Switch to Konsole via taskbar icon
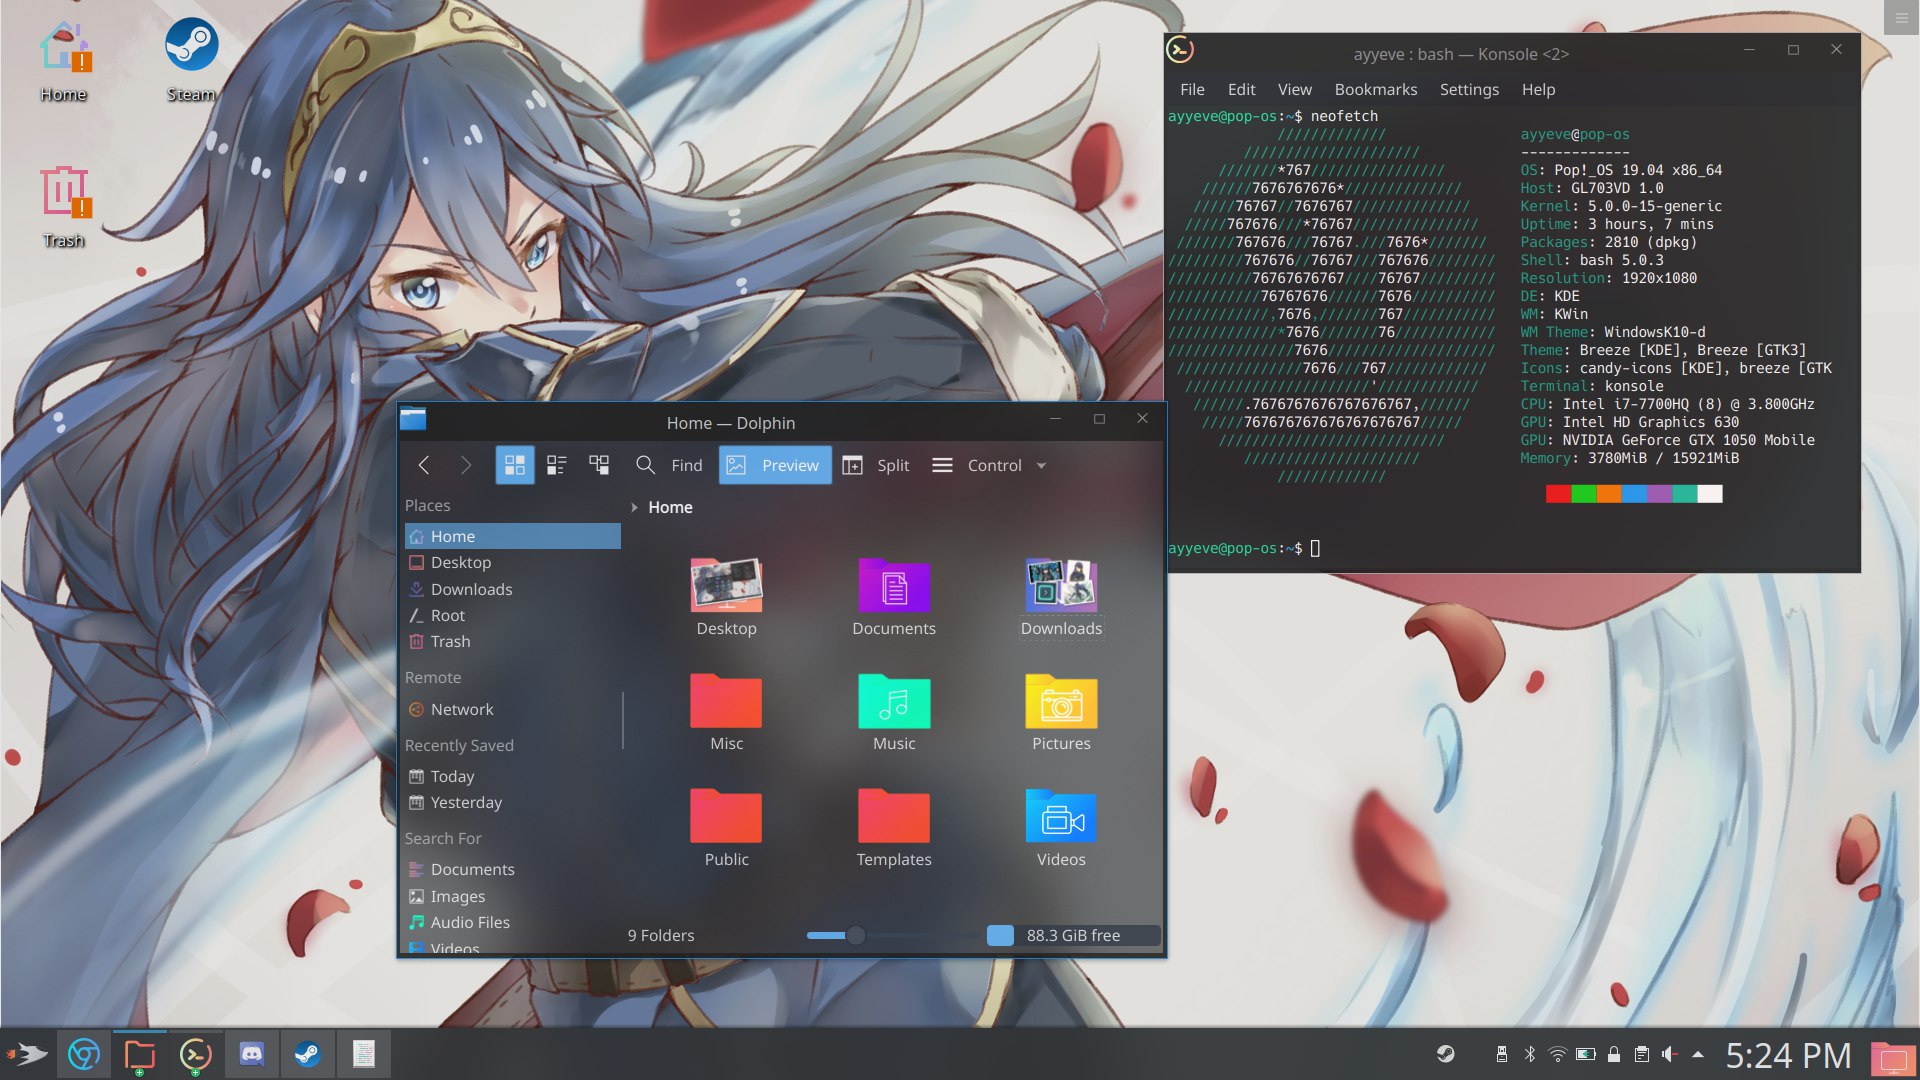The width and height of the screenshot is (1920, 1080). pyautogui.click(x=196, y=1054)
